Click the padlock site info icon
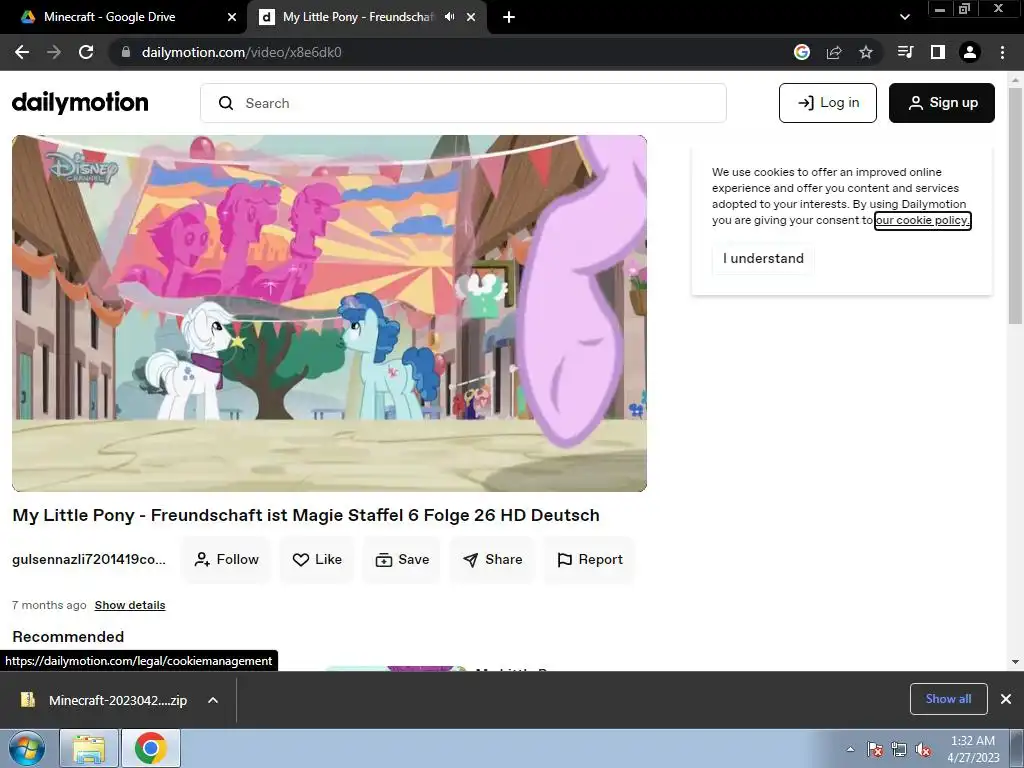Viewport: 1024px width, 768px height. [x=126, y=52]
